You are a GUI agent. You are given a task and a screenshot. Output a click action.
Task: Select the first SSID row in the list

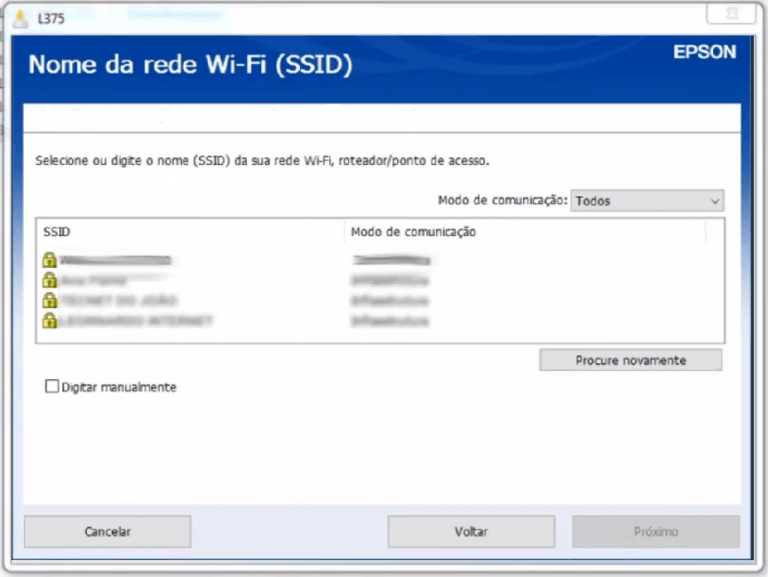pos(115,260)
